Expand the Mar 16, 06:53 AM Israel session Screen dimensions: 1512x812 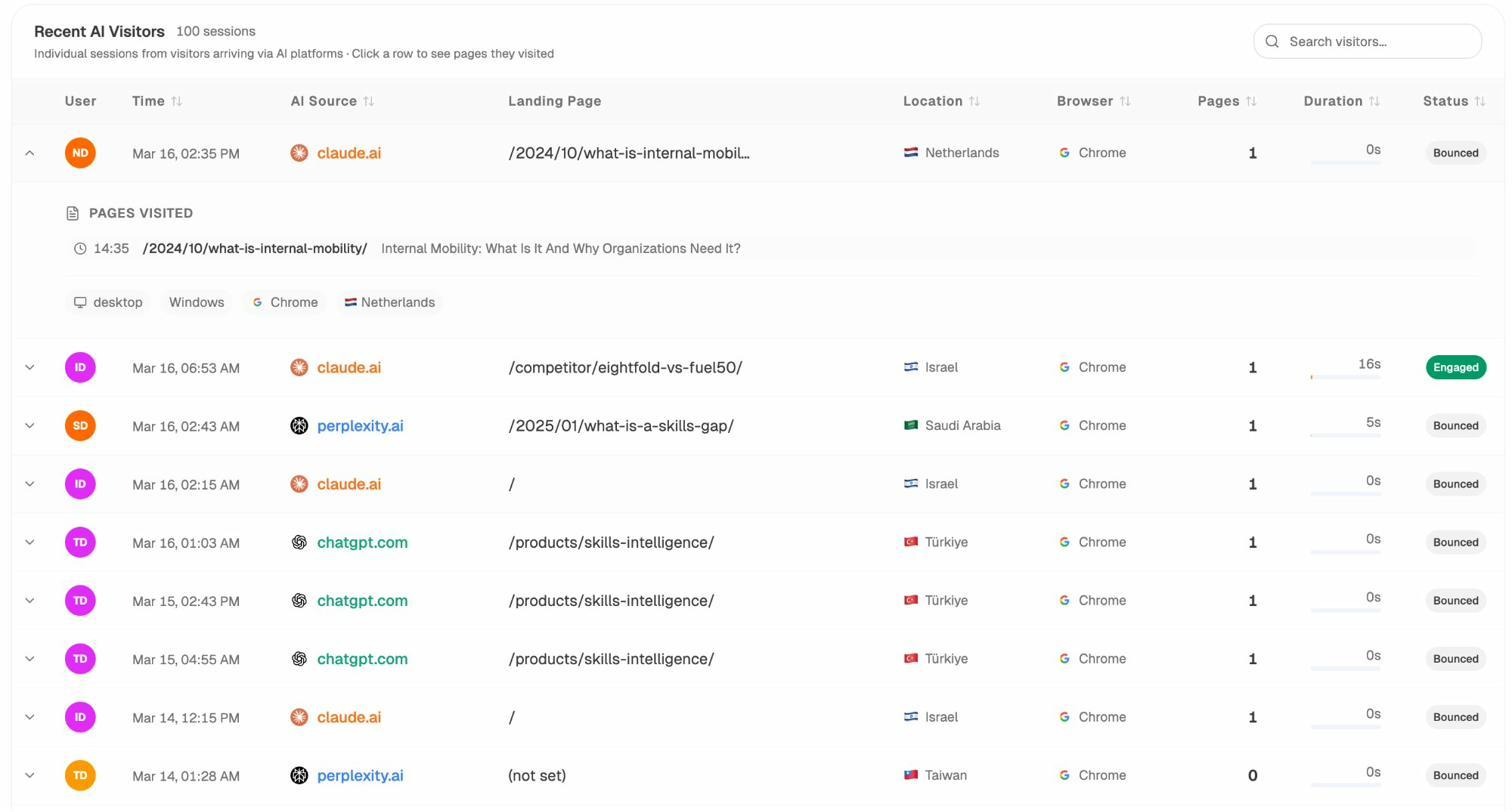tap(29, 367)
